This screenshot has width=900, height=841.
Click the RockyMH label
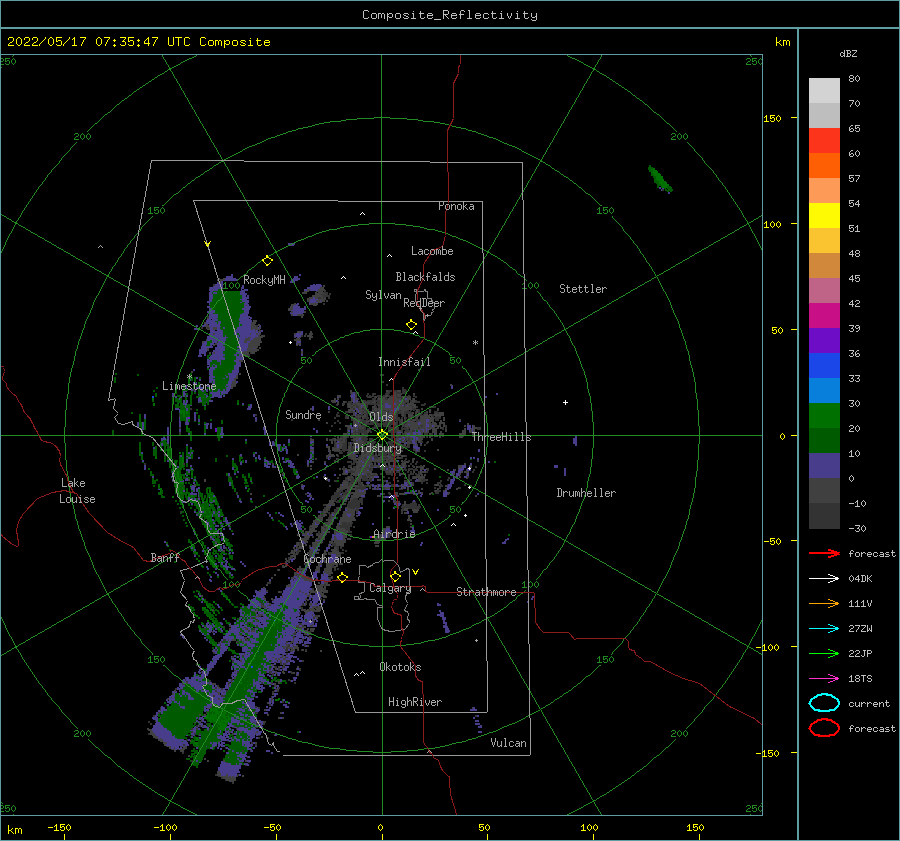[265, 280]
